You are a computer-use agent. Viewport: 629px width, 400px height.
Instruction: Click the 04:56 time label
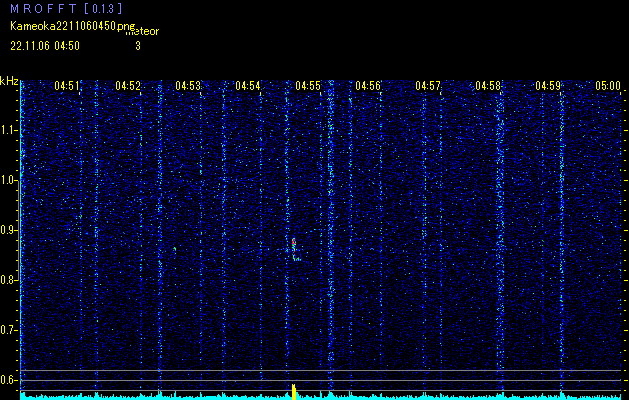pos(368,85)
